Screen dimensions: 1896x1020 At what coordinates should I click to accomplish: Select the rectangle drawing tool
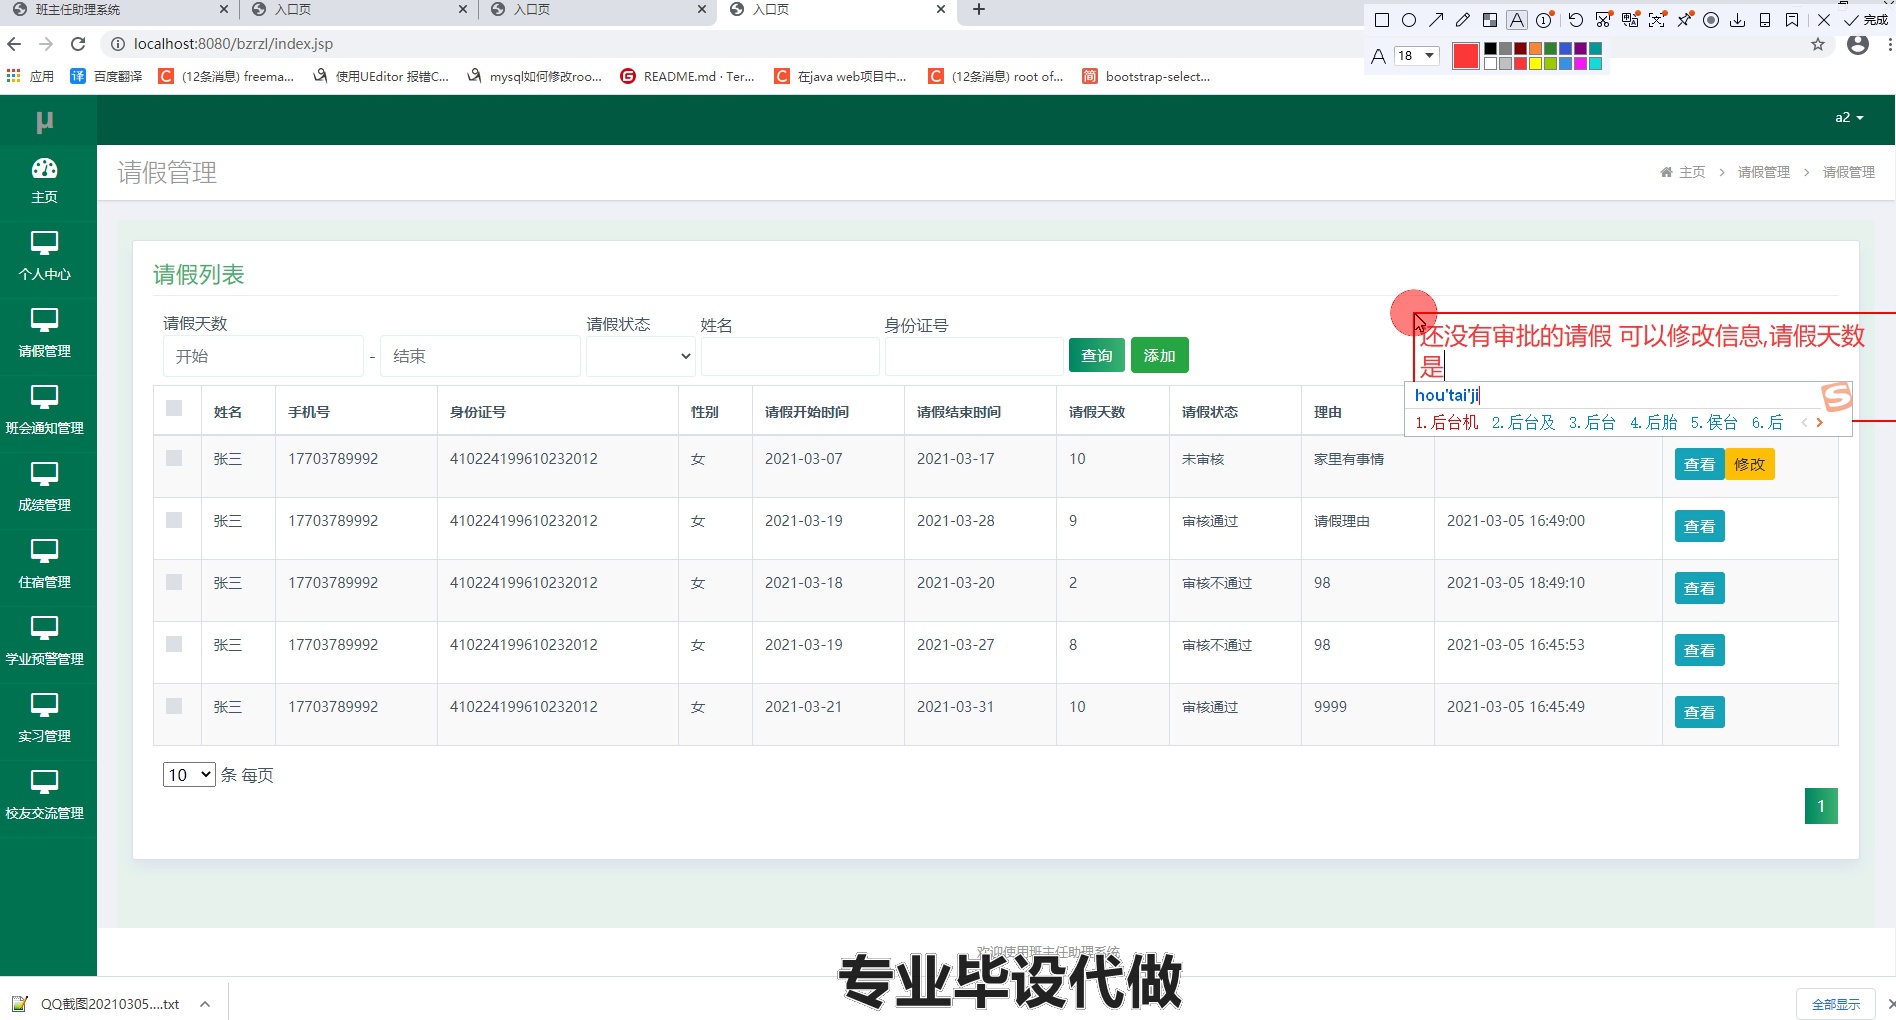click(x=1382, y=20)
